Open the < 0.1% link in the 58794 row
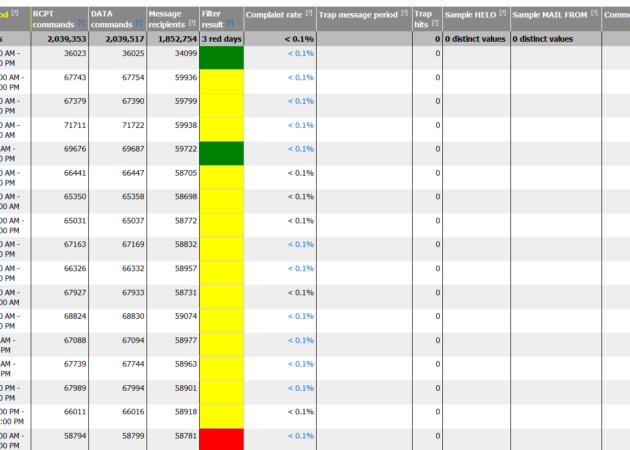The height and width of the screenshot is (450, 630). pos(301,436)
